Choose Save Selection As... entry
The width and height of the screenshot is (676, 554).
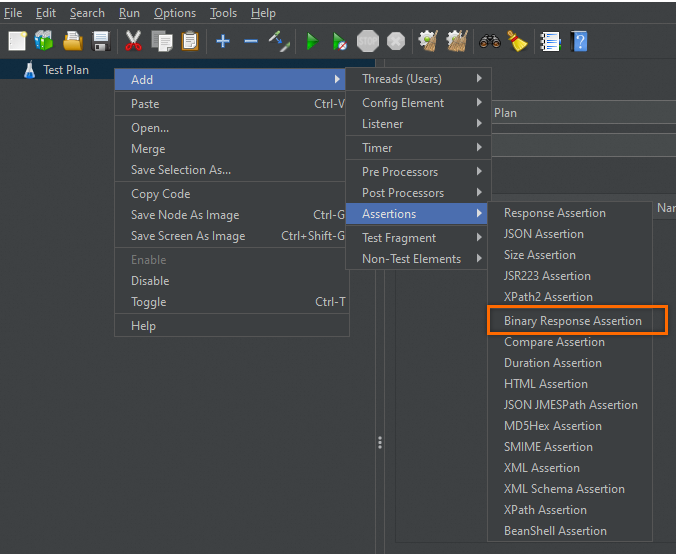click(x=232, y=170)
